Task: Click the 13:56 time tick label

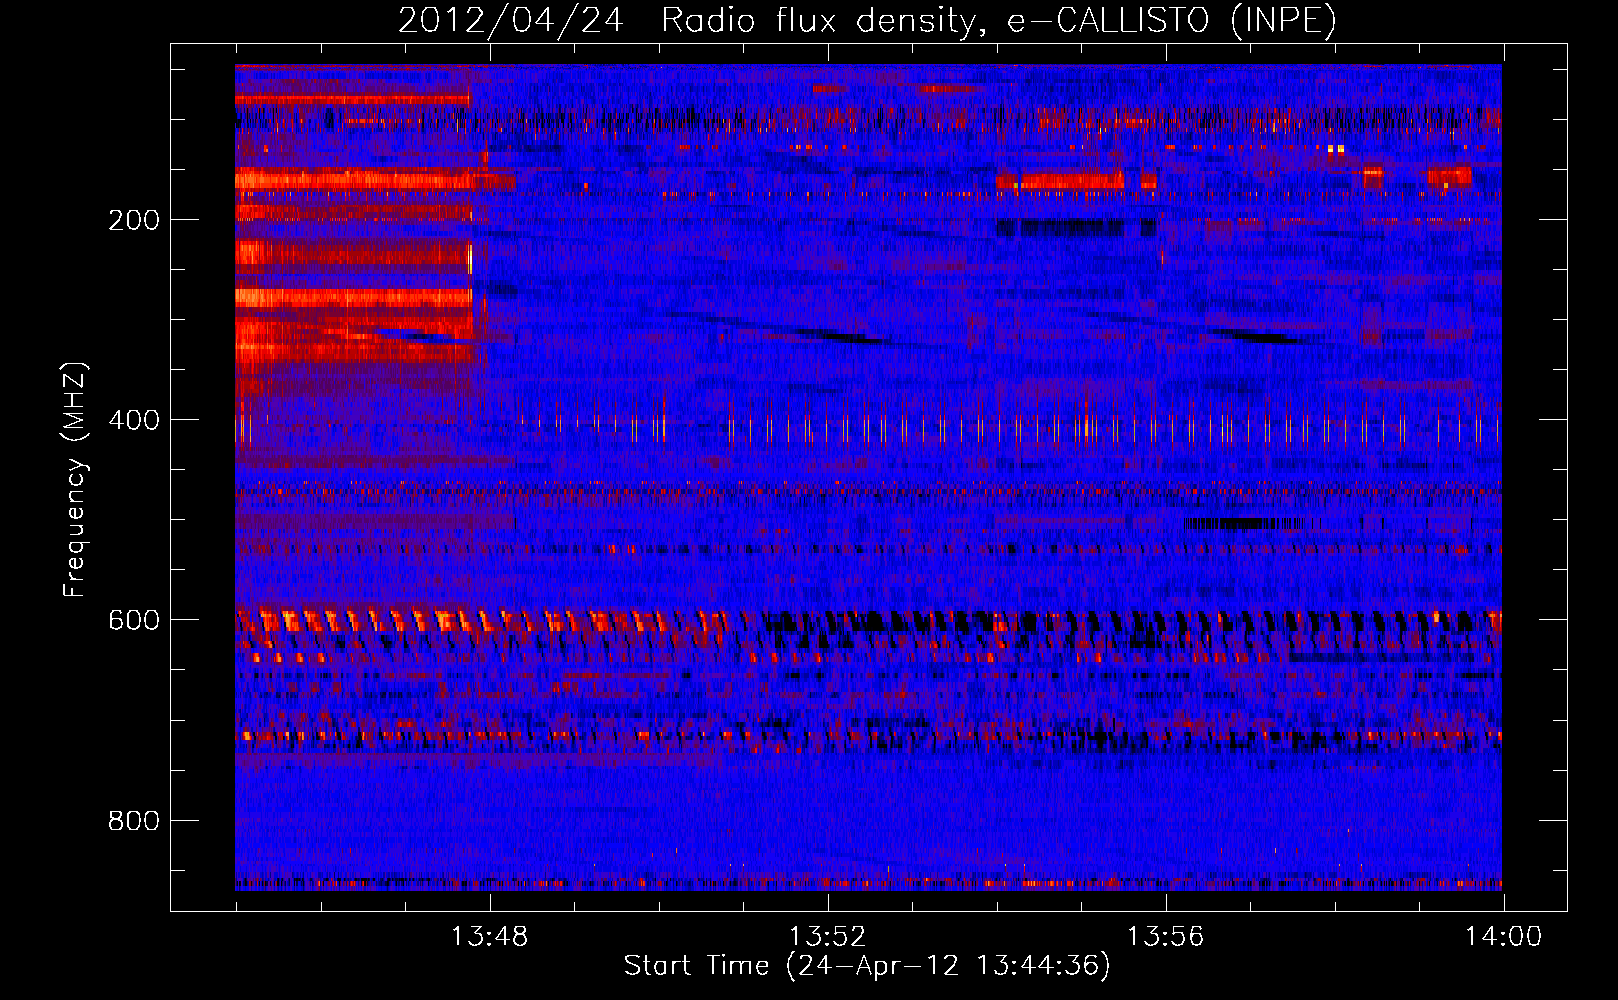Action: point(1165,937)
